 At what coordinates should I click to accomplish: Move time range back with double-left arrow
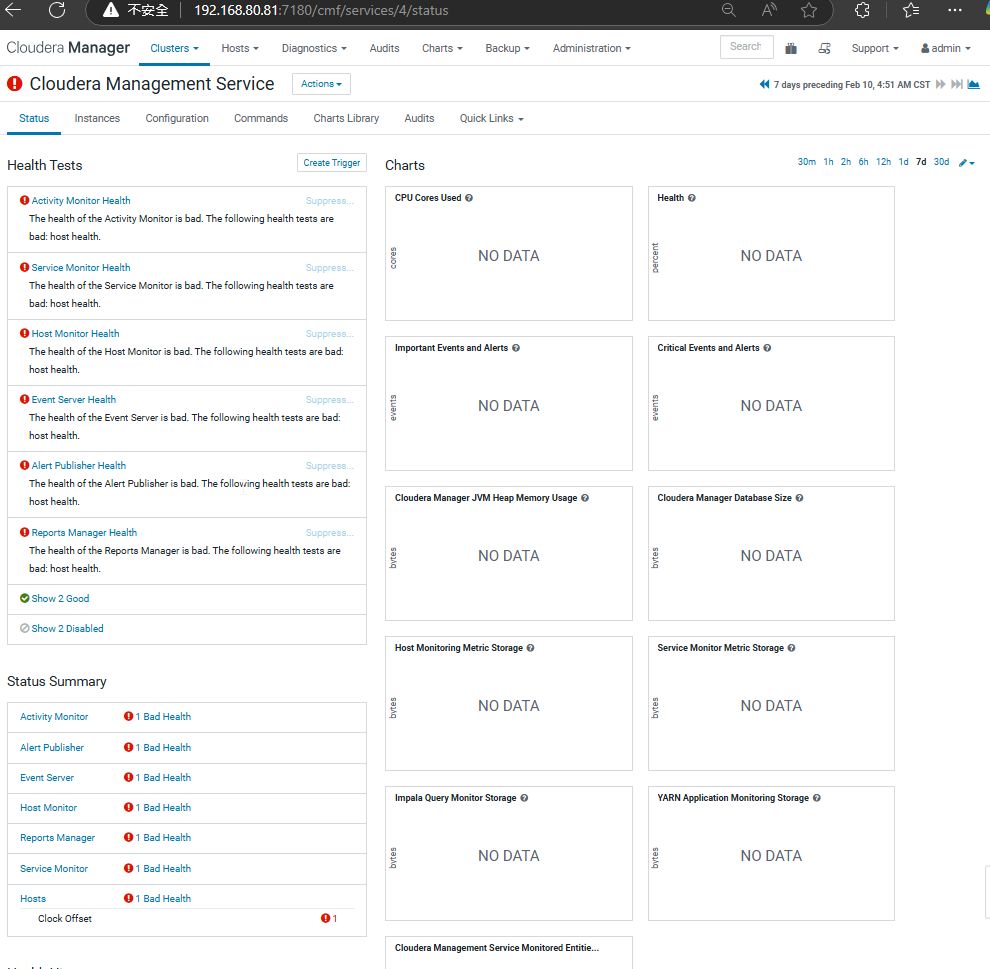[x=764, y=84]
